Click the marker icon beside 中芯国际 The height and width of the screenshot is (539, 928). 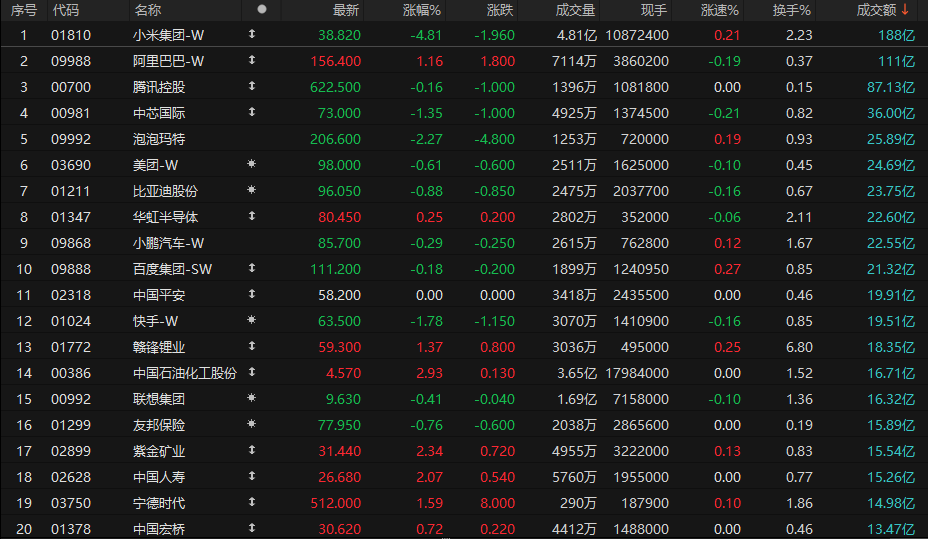pos(252,112)
